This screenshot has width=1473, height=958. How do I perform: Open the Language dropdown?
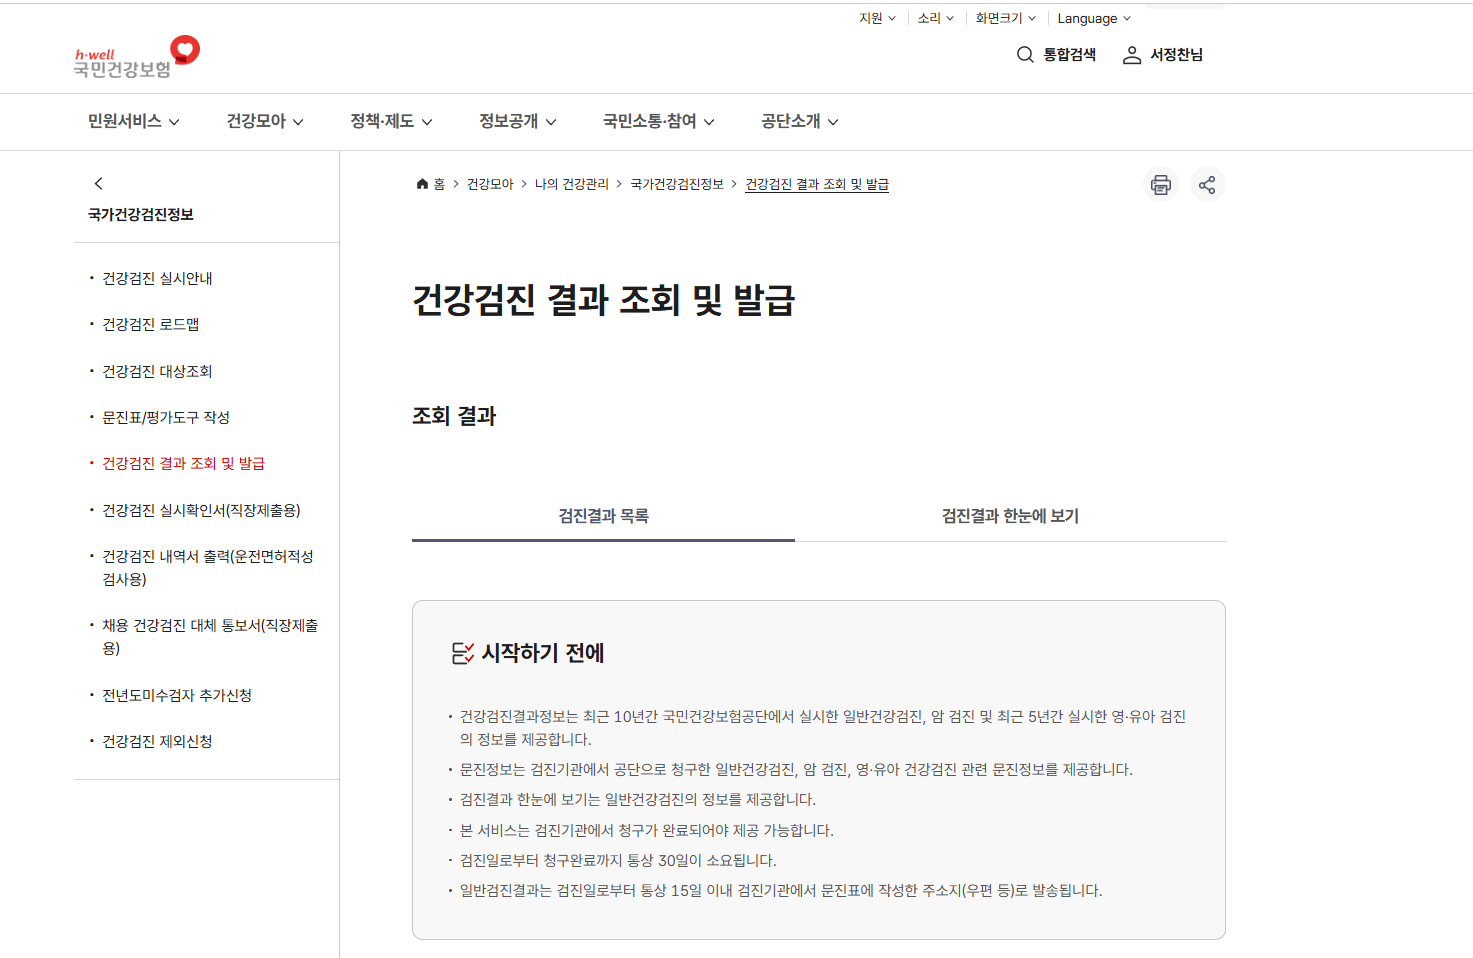click(x=1094, y=18)
